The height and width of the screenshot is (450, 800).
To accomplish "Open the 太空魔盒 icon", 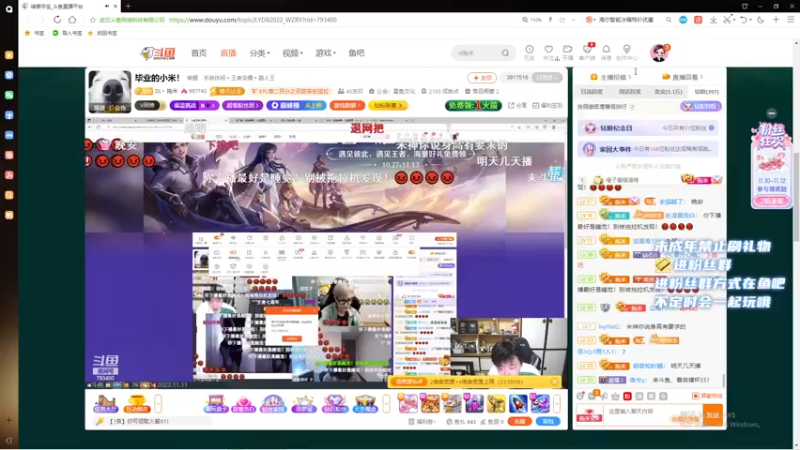I will [x=365, y=404].
